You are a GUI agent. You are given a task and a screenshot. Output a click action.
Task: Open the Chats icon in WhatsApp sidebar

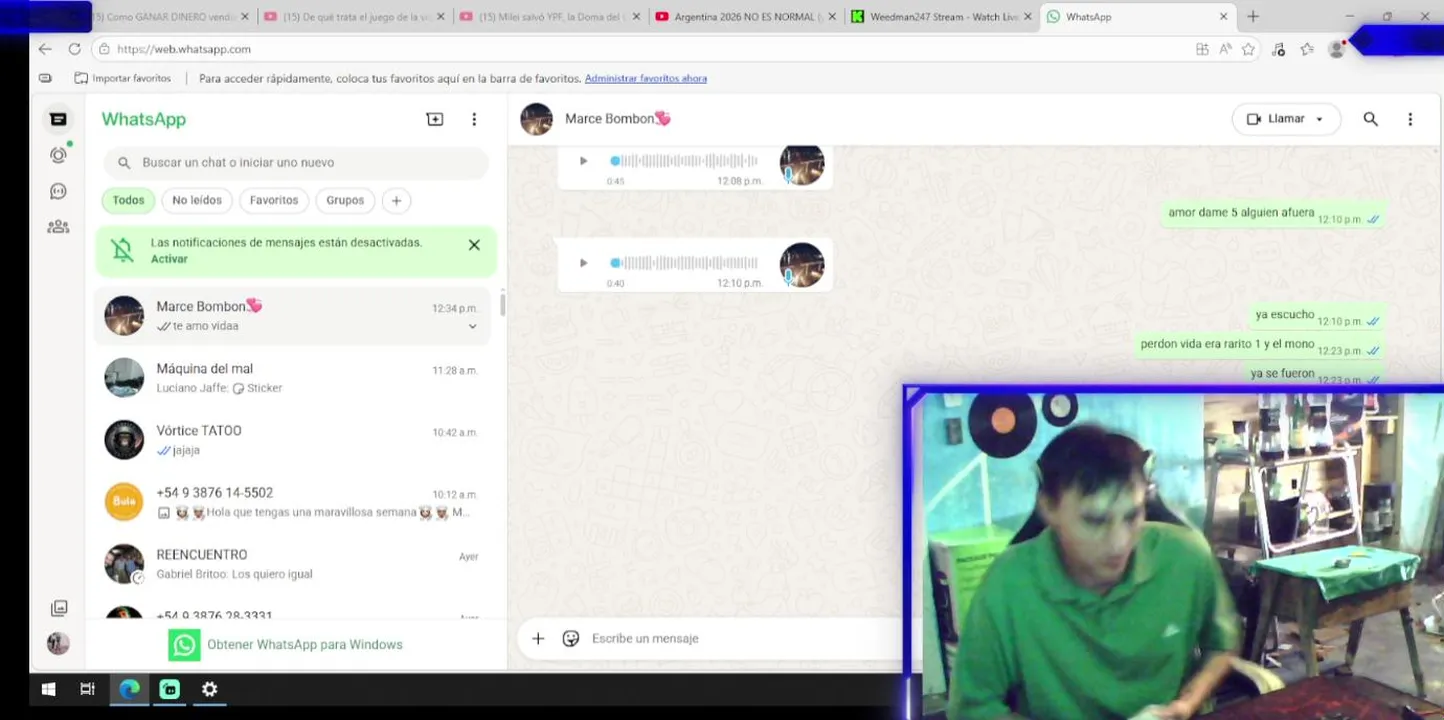[58, 119]
